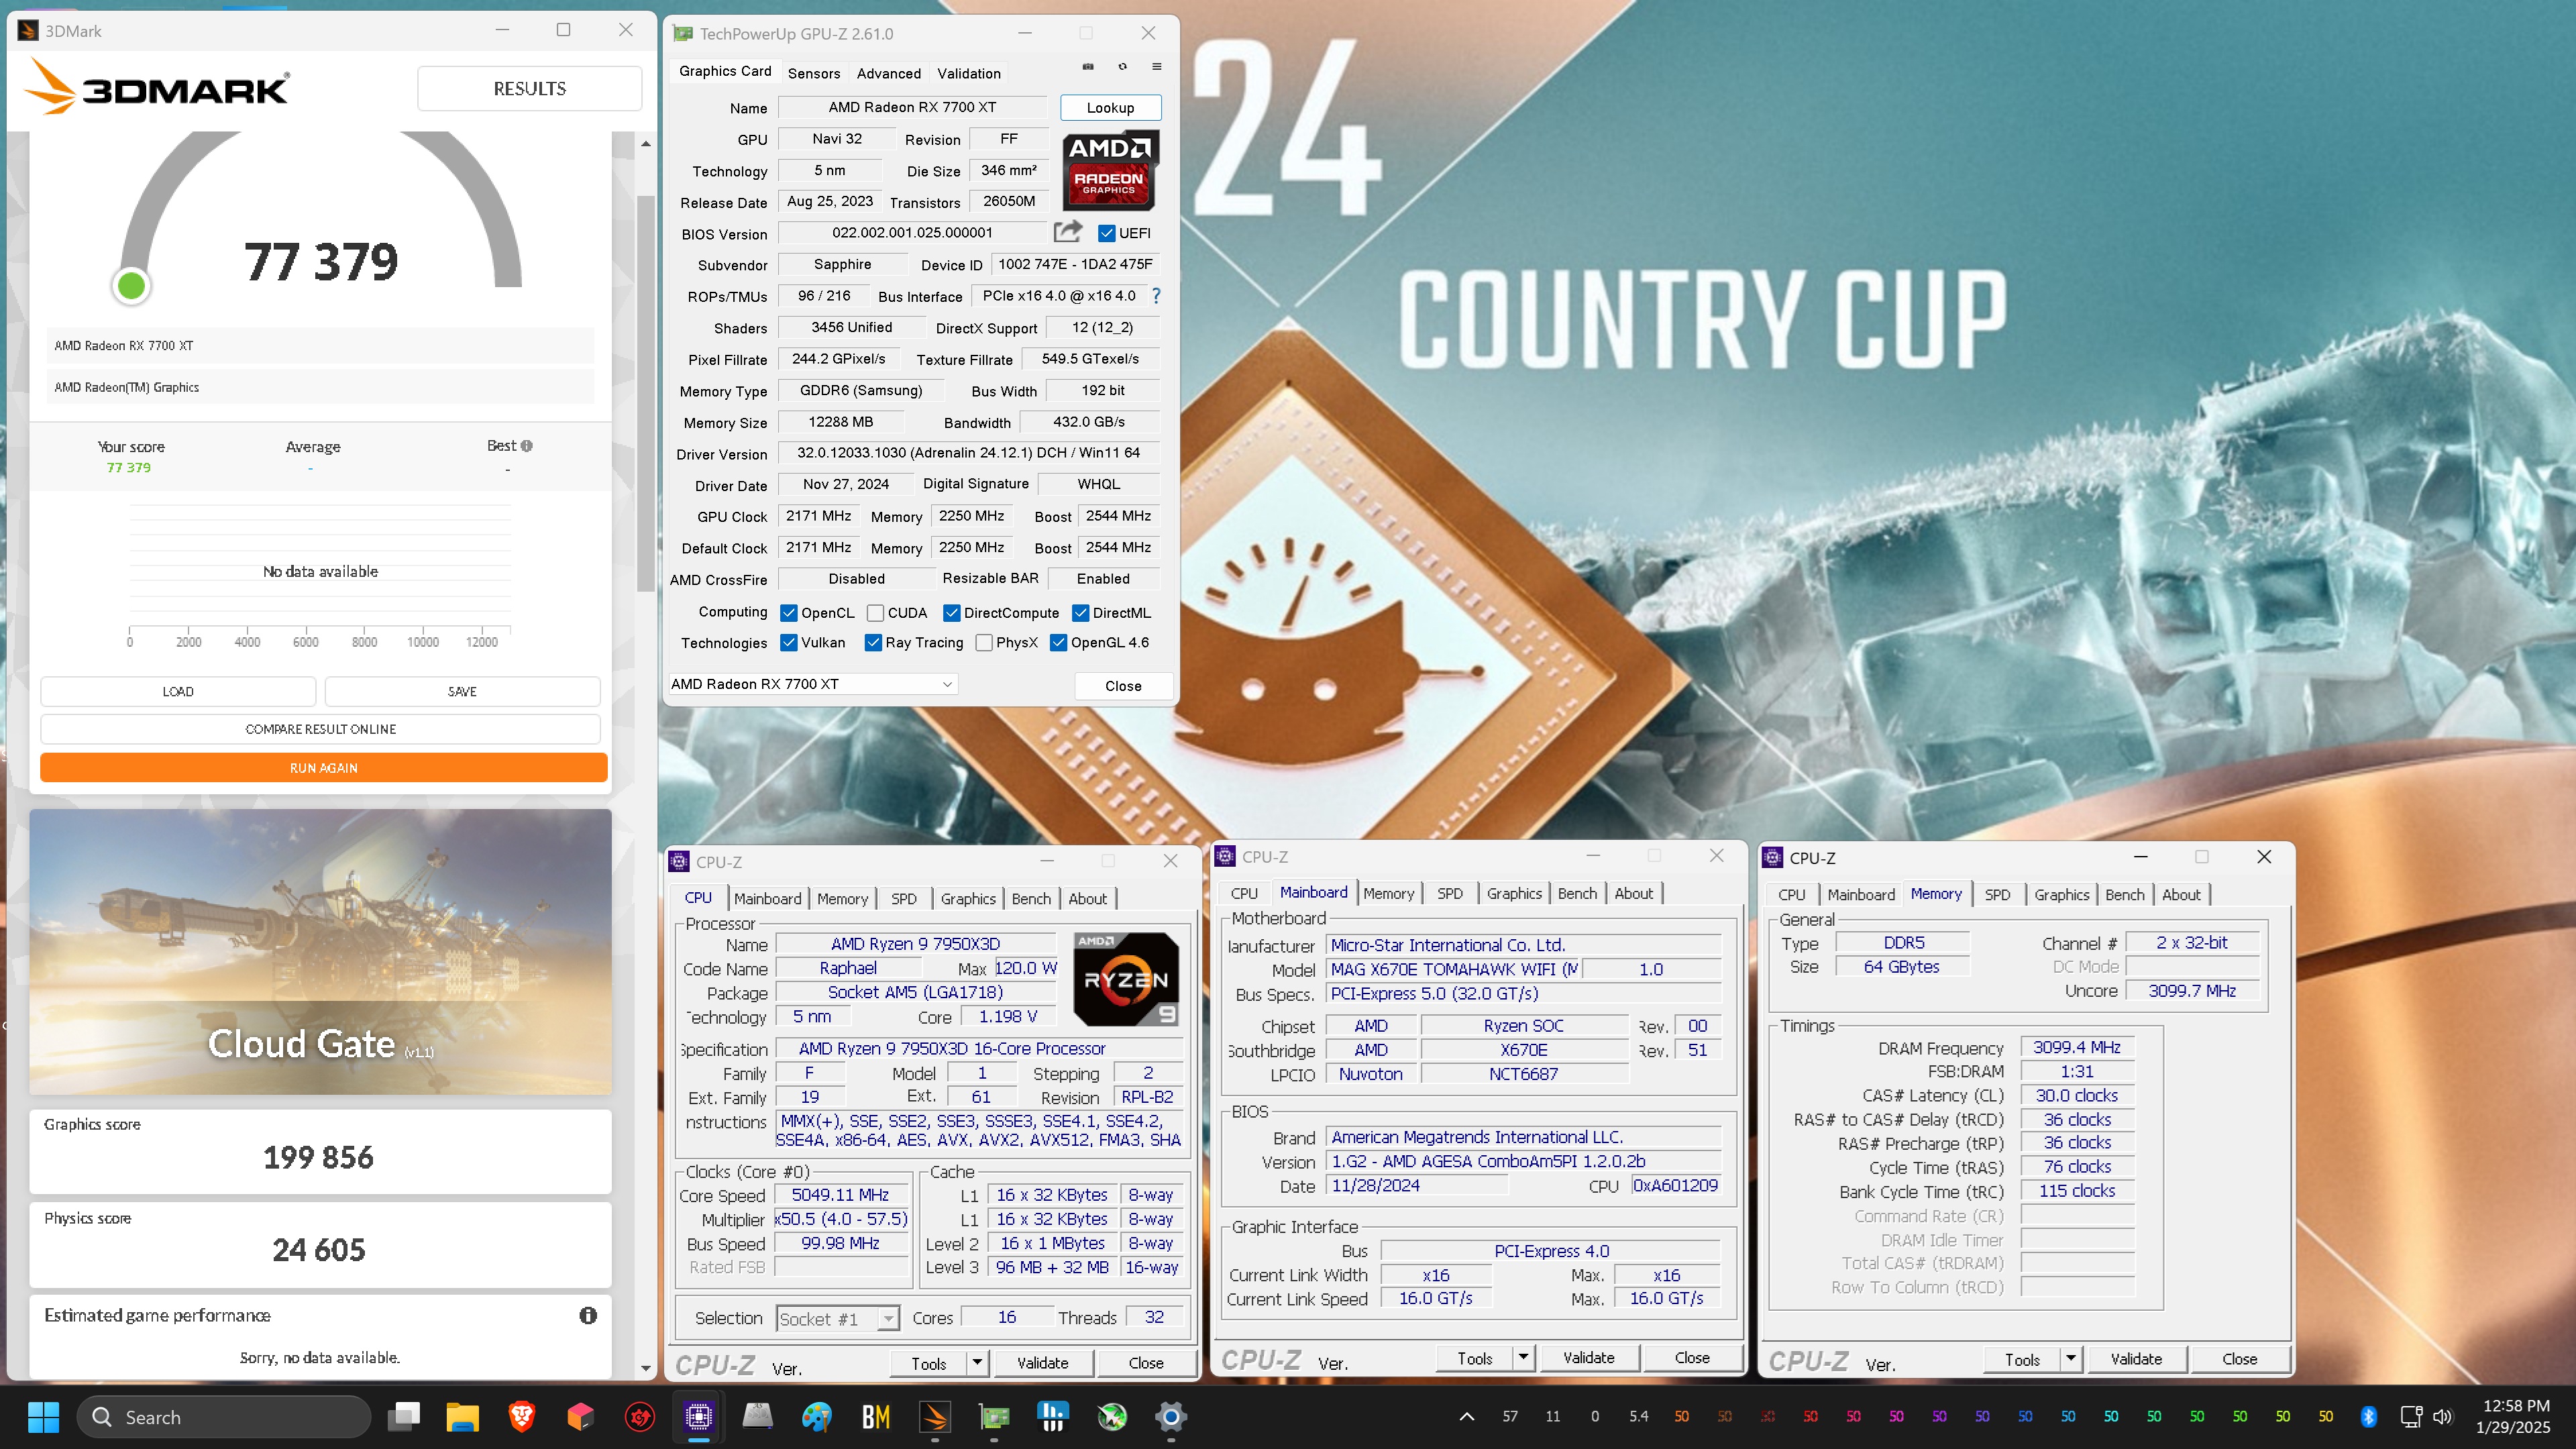Viewport: 2576px width, 1449px height.
Task: Click the Bus Interface question mark help icon
Action: (1156, 296)
